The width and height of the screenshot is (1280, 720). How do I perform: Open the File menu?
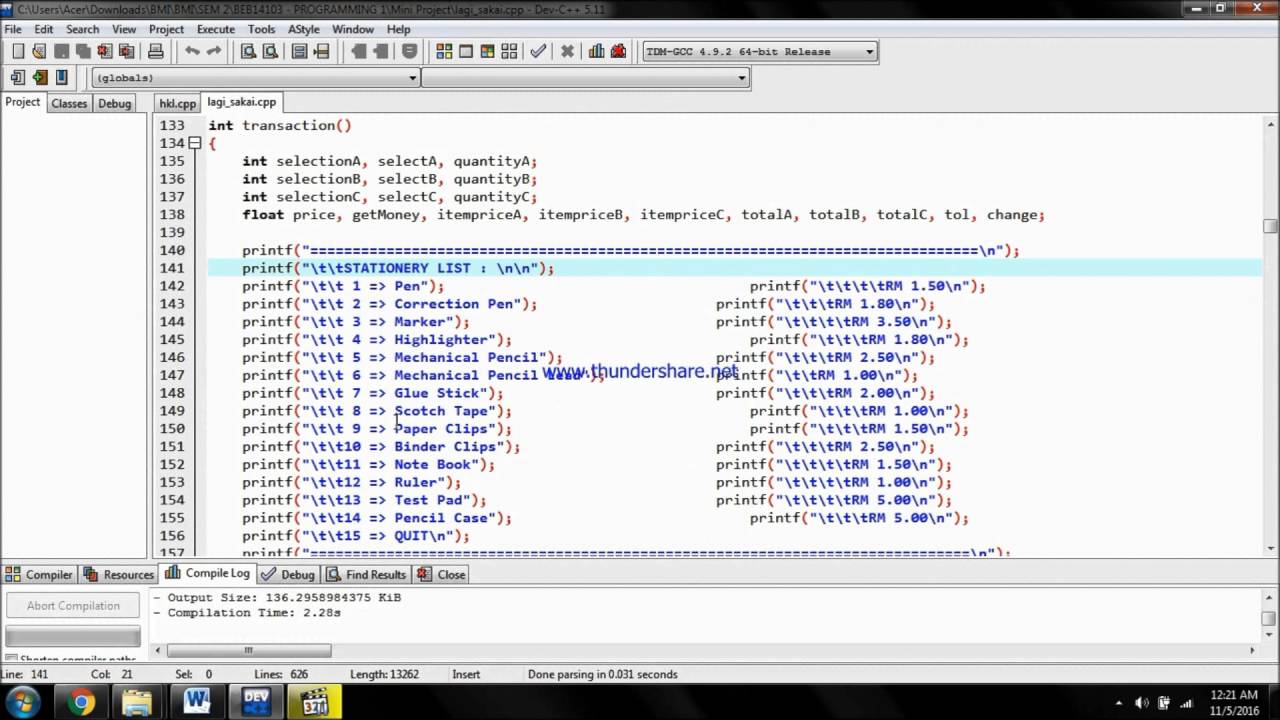(x=13, y=29)
